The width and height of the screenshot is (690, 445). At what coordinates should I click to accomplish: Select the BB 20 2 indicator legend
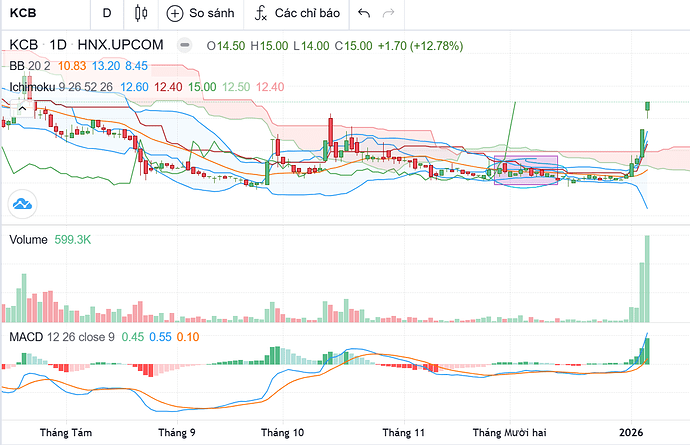(30, 66)
